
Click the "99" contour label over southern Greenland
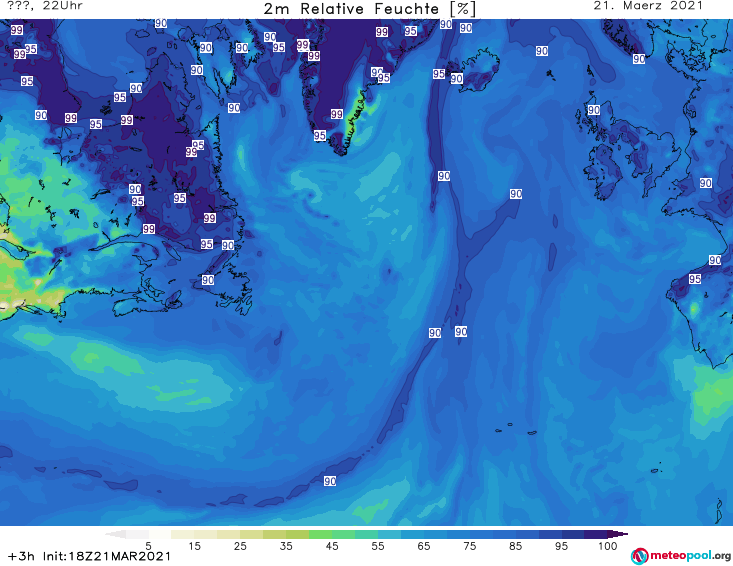pyautogui.click(x=337, y=114)
